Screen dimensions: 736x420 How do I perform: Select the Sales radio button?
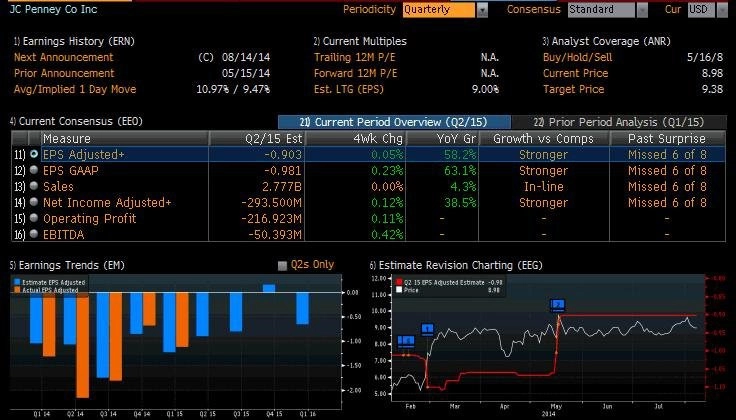(x=34, y=186)
